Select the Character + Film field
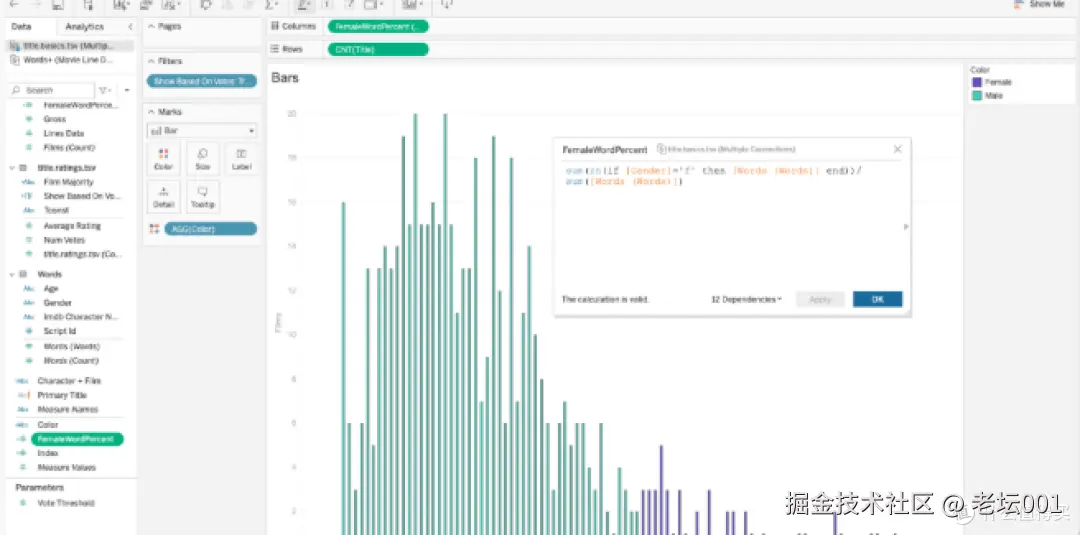Viewport: 1080px width, 535px height. tap(69, 381)
